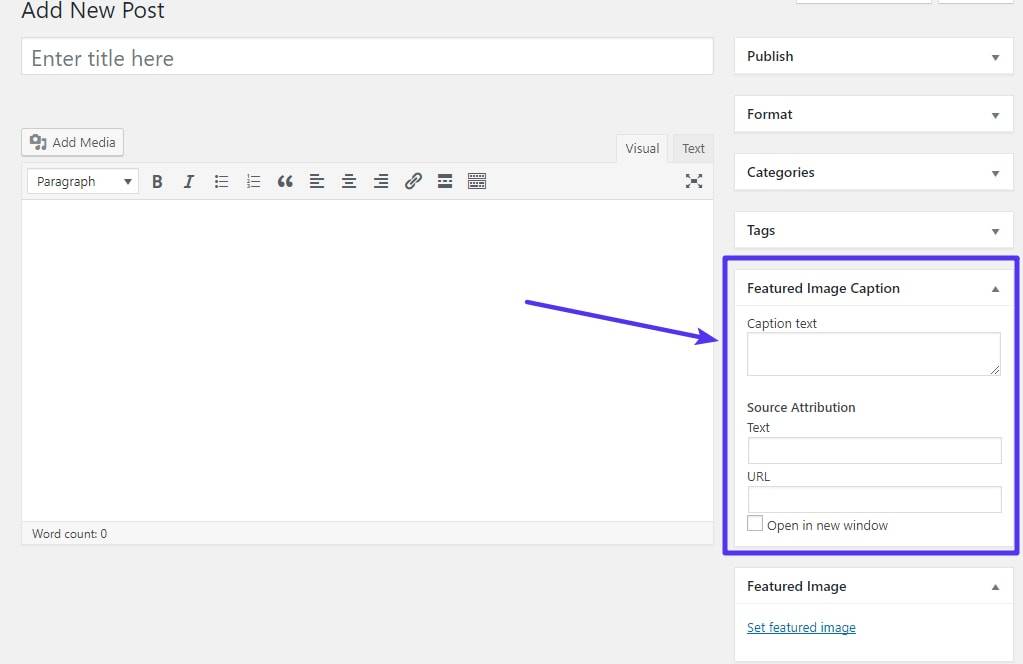Viewport: 1023px width, 664px height.
Task: Enter distraction-free fullscreen writing mode
Action: click(693, 181)
